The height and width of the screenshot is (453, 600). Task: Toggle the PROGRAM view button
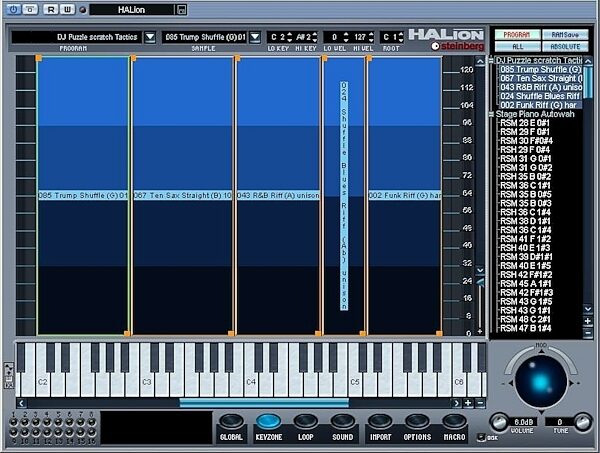[517, 35]
